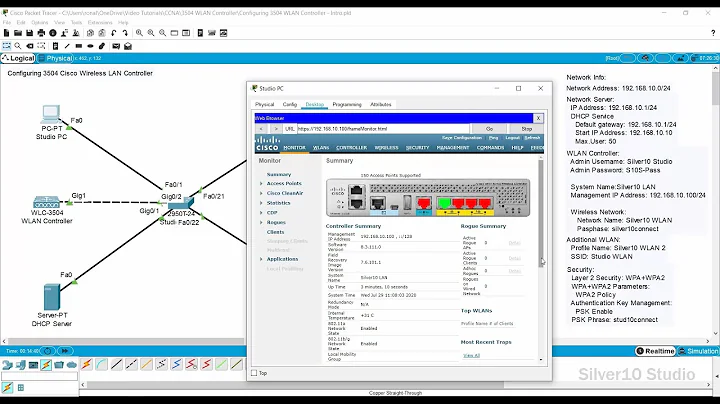Click the WLC-3504 WLAN Controller device
Viewport: 720px width, 404px height.
(46, 202)
